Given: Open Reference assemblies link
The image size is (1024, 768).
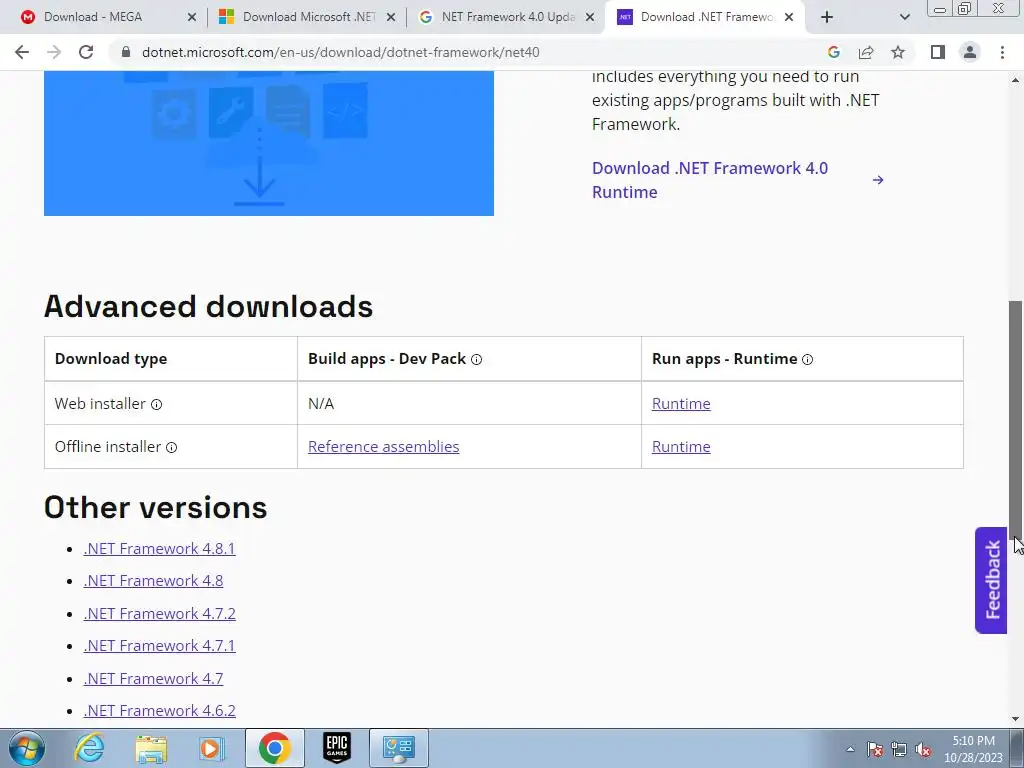Looking at the screenshot, I should tap(383, 447).
